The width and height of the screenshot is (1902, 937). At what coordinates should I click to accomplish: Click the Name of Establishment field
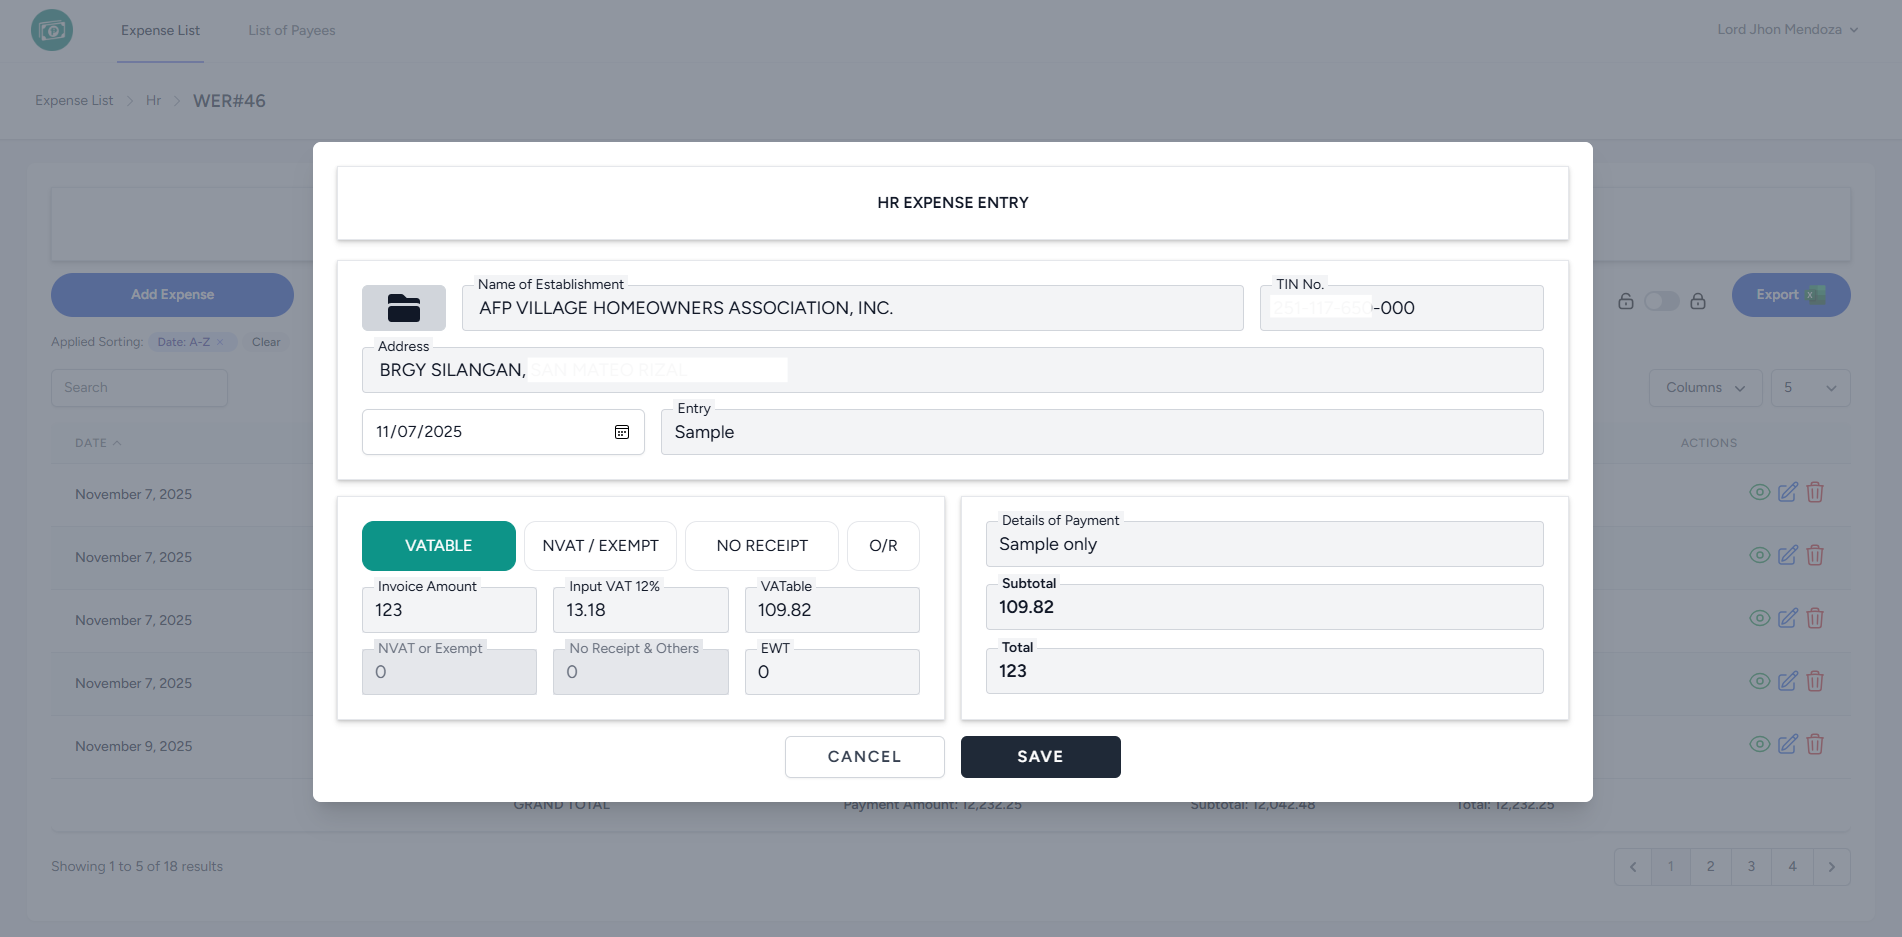853,308
